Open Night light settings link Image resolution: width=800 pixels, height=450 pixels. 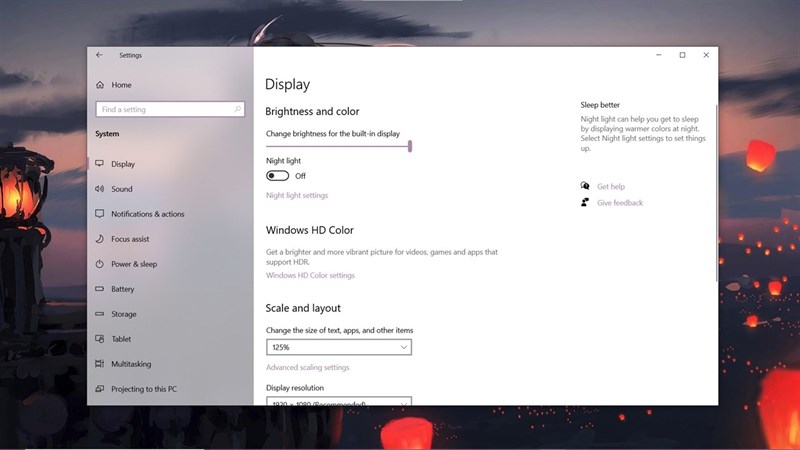tap(297, 195)
